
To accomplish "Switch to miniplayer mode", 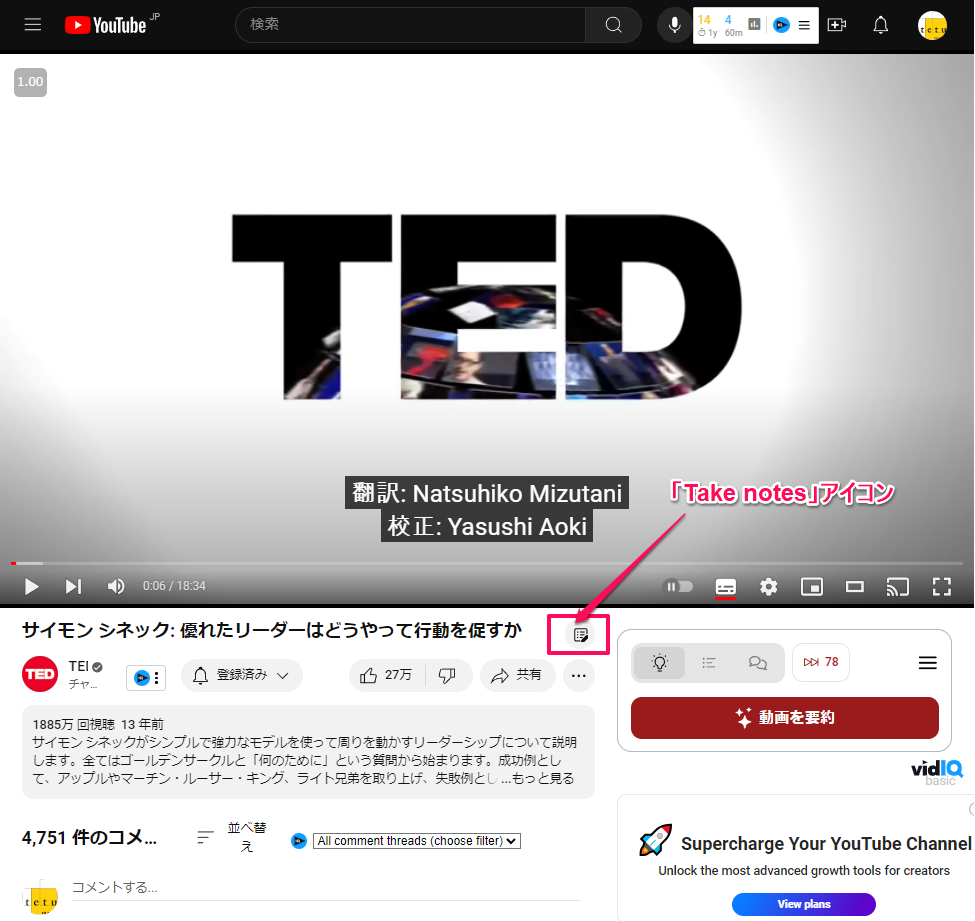I will point(811,586).
